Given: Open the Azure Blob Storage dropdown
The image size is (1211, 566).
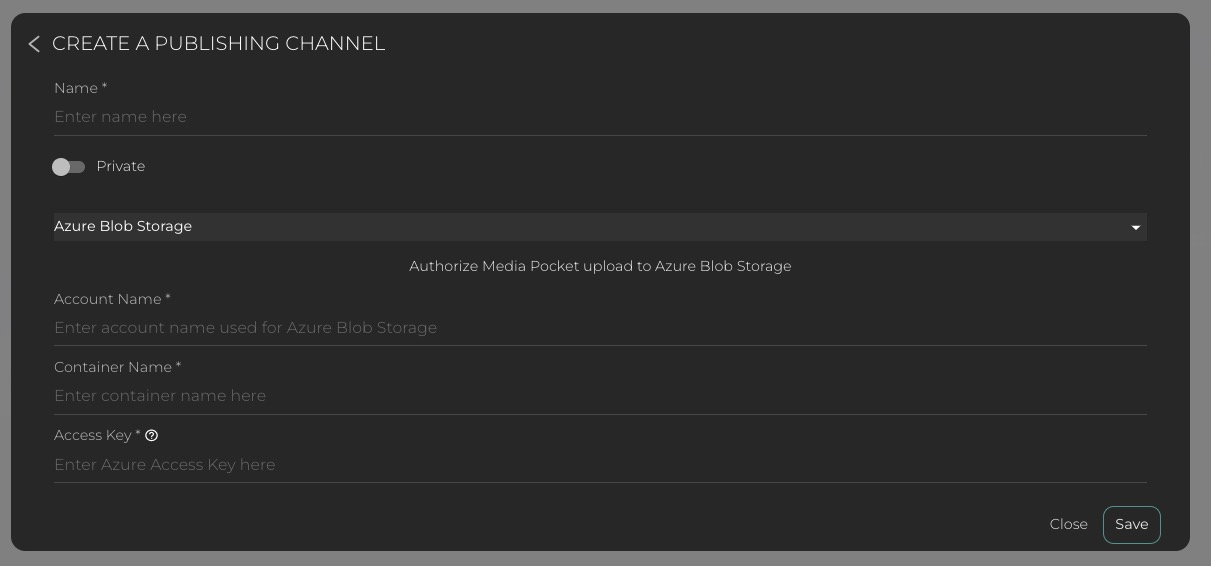Looking at the screenshot, I should [x=600, y=227].
